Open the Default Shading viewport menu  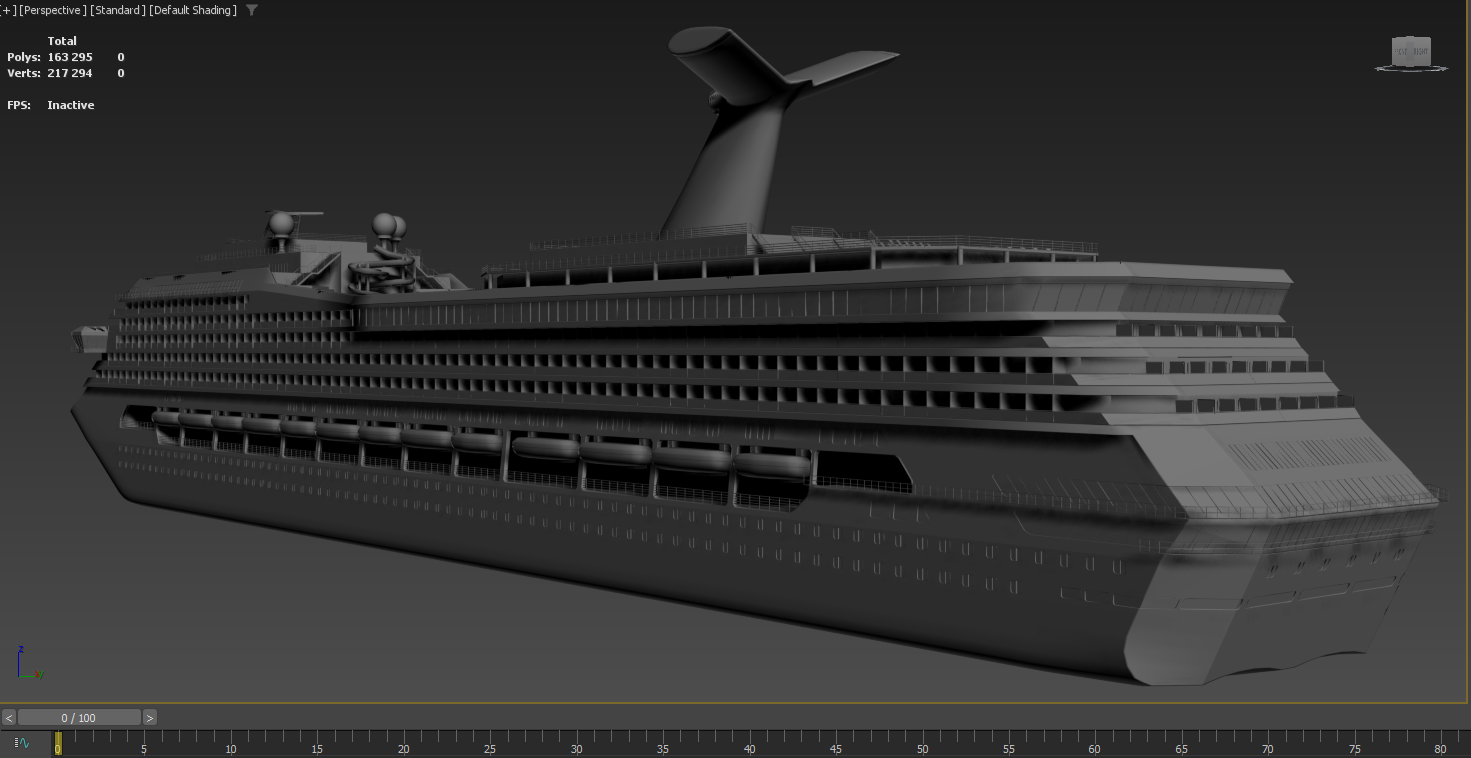pos(193,10)
